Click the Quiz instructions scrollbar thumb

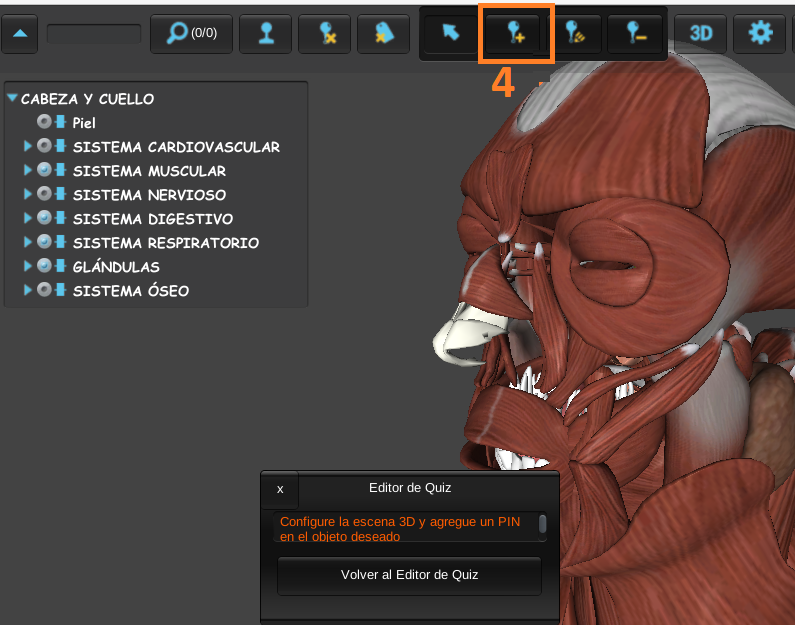tap(542, 524)
